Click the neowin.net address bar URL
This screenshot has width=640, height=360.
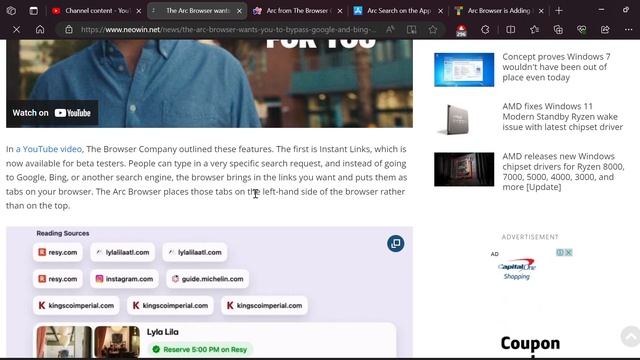click(x=228, y=29)
